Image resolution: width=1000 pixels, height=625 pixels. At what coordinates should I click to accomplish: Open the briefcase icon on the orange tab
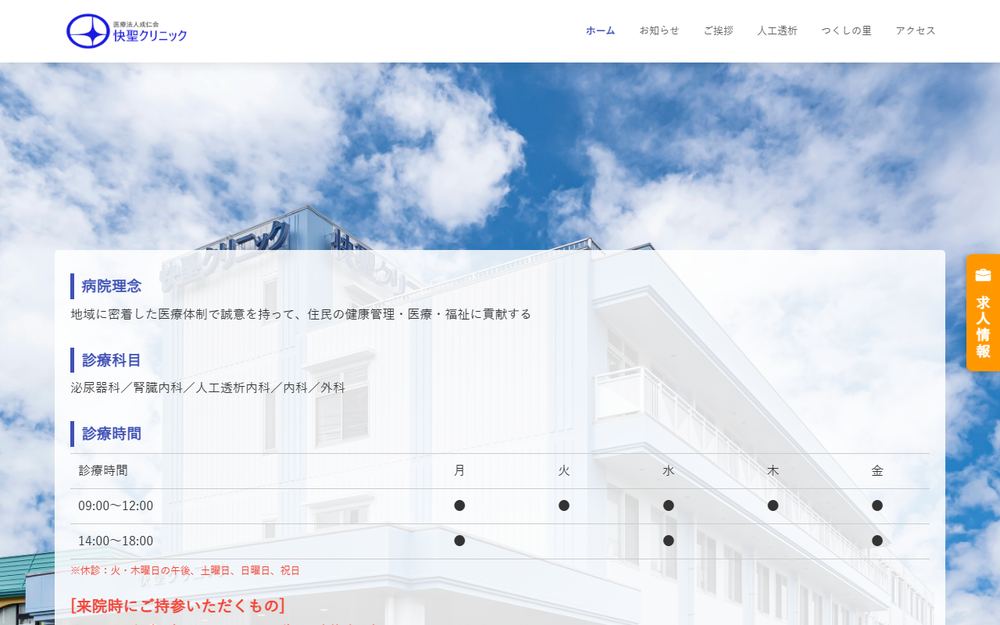983,275
